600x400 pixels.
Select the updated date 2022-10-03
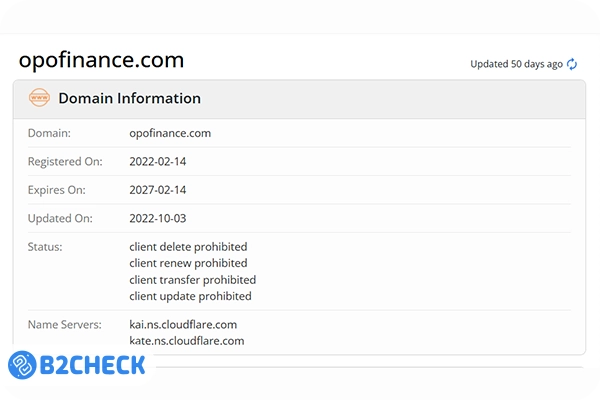[x=160, y=218]
